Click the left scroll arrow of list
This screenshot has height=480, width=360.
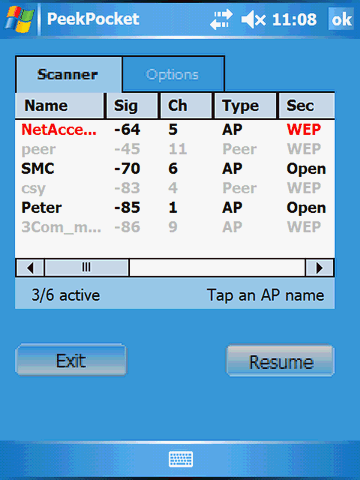click(30, 268)
